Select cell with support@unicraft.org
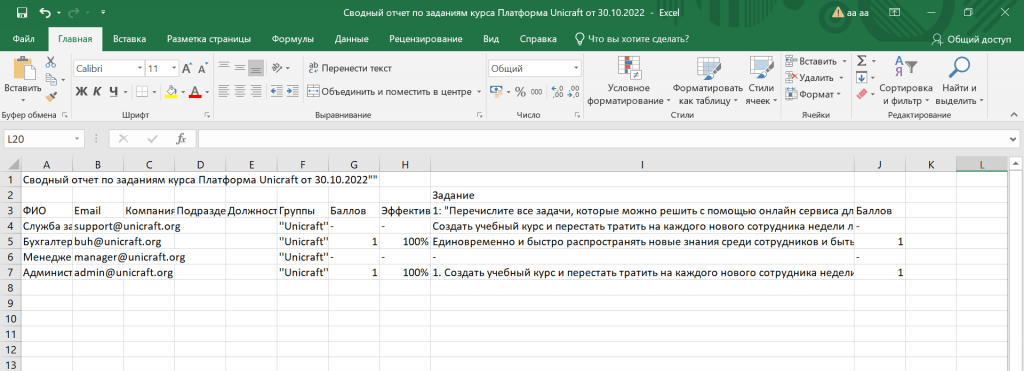This screenshot has height=371, width=1024. tap(98, 226)
